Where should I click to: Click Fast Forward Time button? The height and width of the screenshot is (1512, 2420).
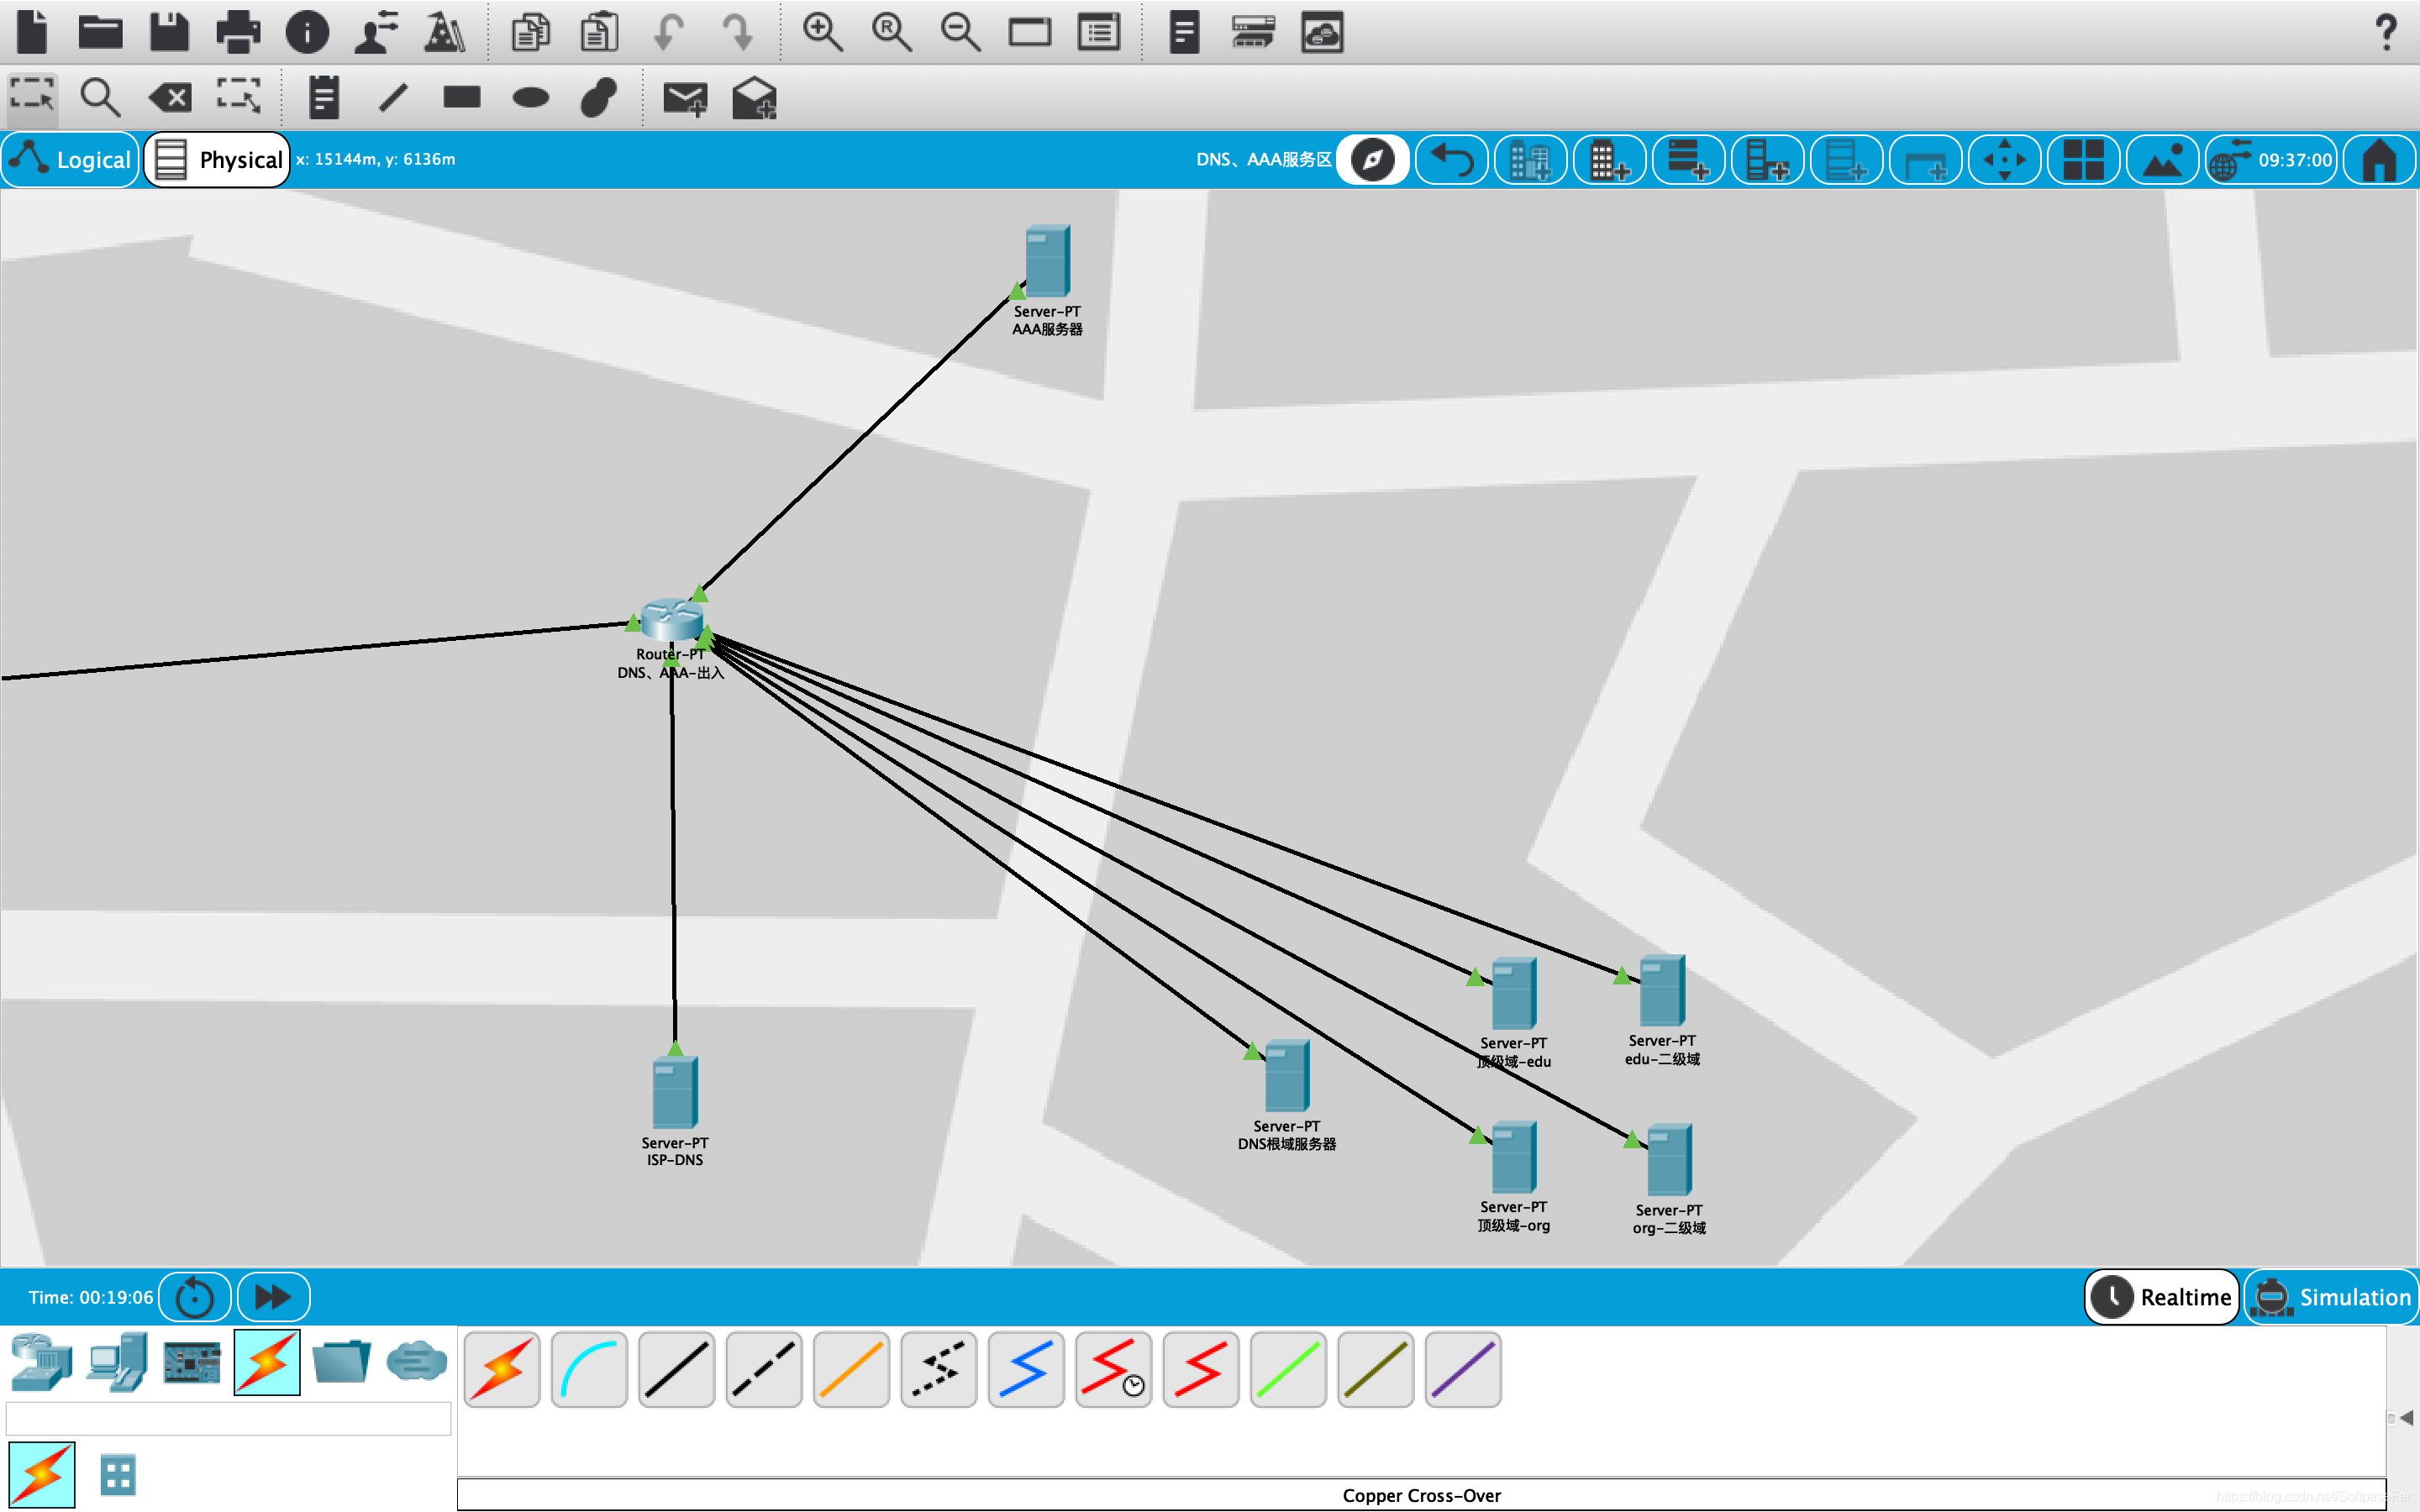pyautogui.click(x=273, y=1297)
